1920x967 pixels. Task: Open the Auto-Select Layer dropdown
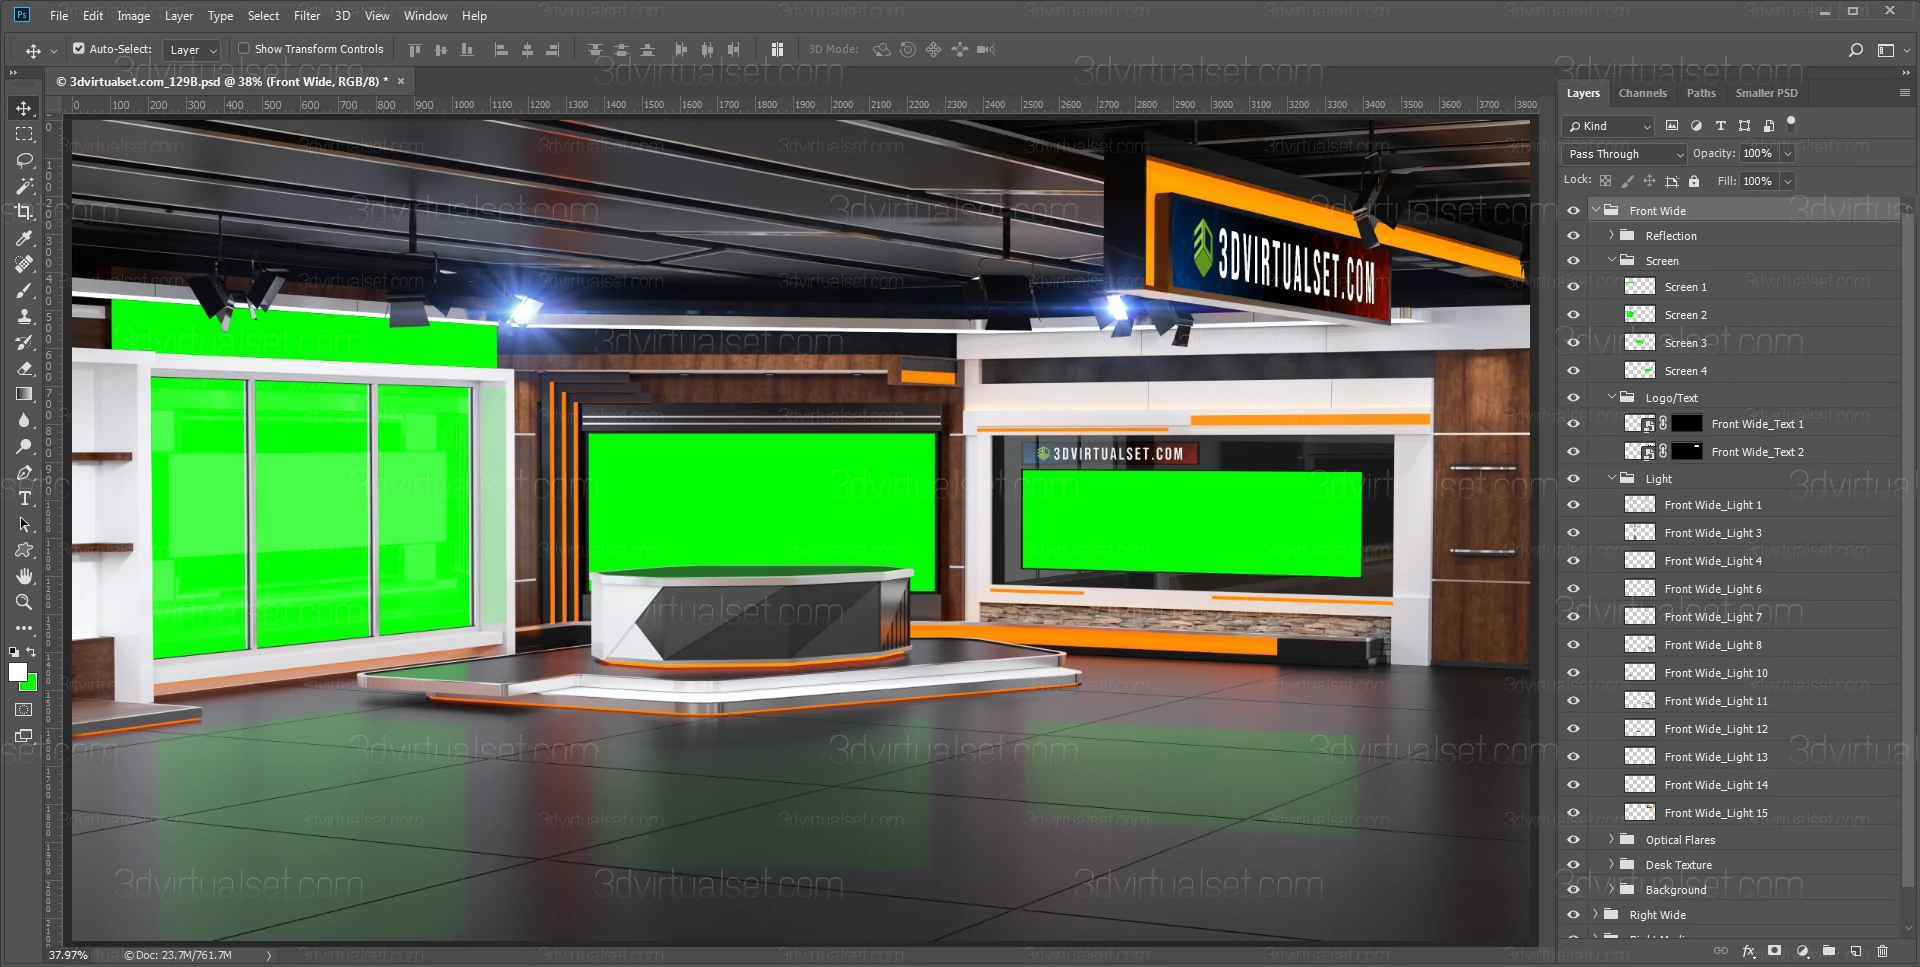coord(192,50)
